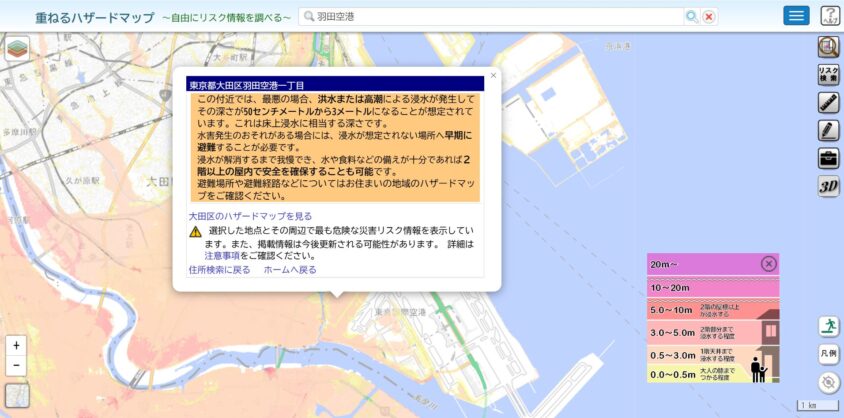The image size is (844, 418).
Task: Open the 注意事項 link
Action: (222, 256)
